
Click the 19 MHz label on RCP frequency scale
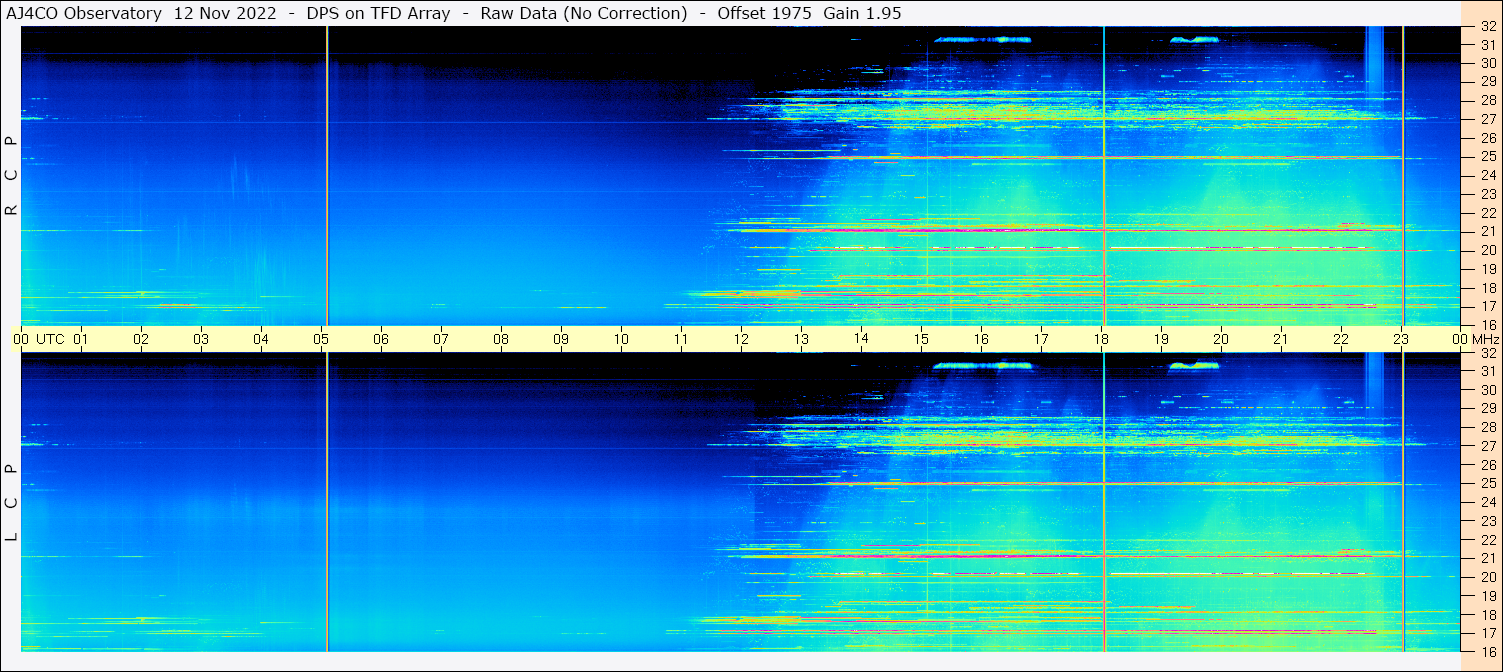tap(1488, 268)
